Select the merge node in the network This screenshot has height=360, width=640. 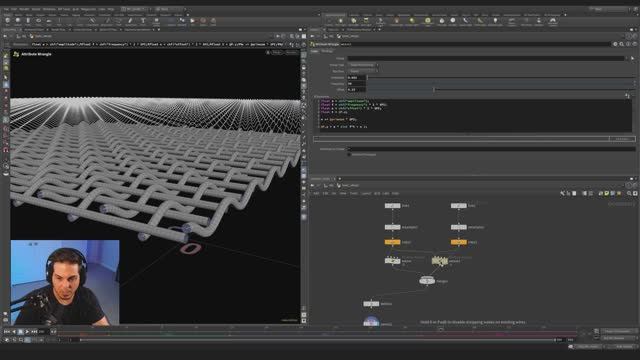(427, 280)
